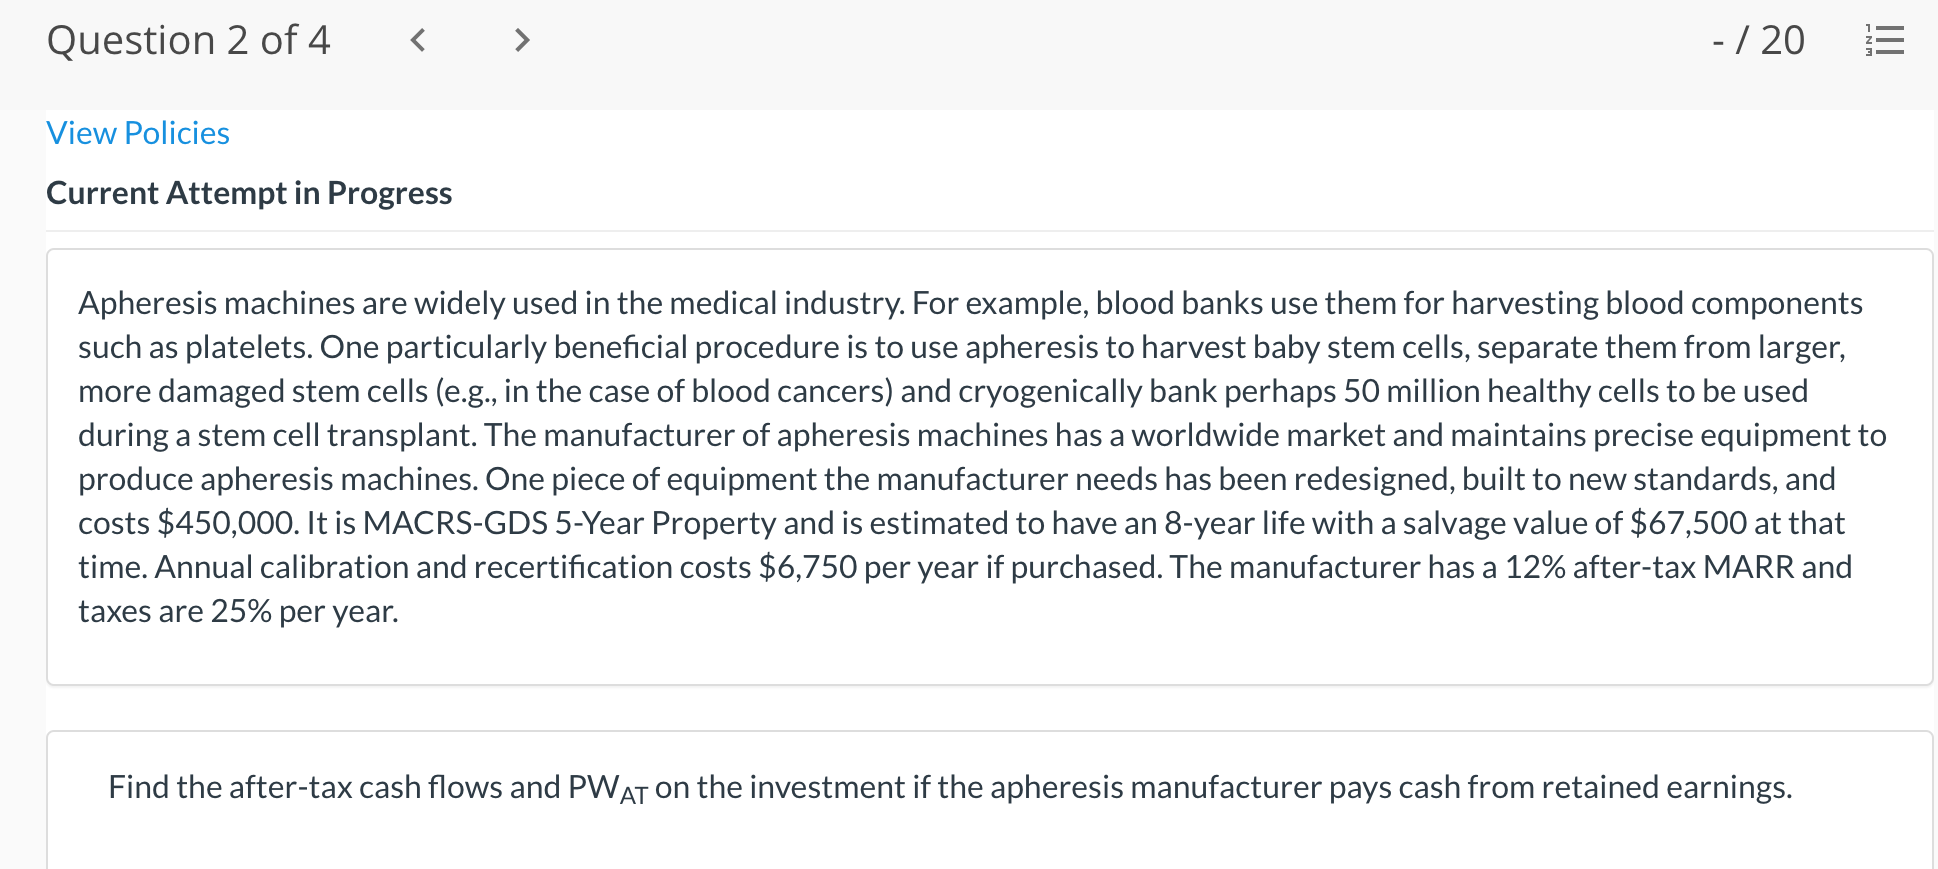The height and width of the screenshot is (869, 1938).
Task: Open the View Policies link
Action: [x=137, y=132]
